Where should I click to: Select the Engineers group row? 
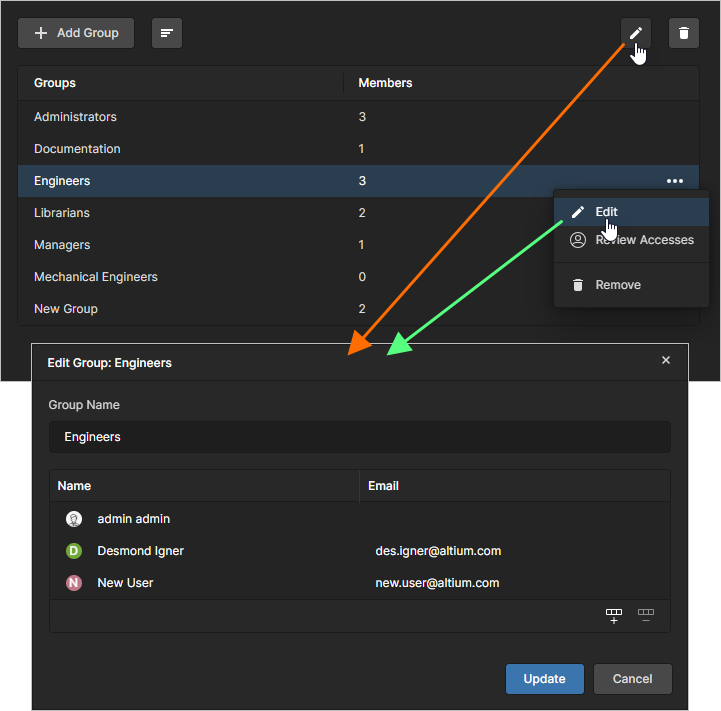pos(358,181)
